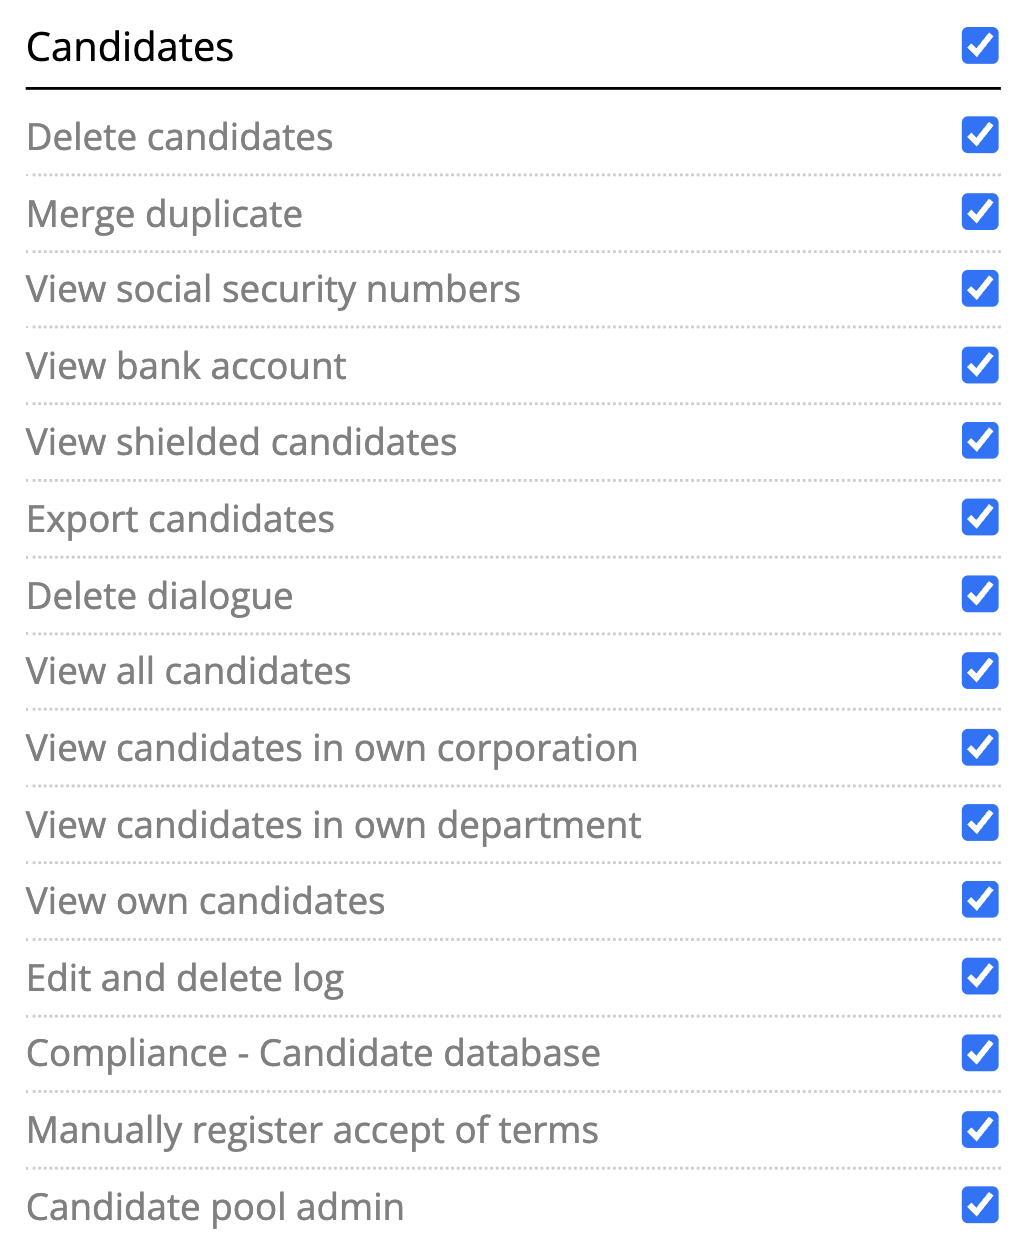Screen dimensions: 1026x1252
Task: Toggle the Delete dialogue checkbox
Action: pos(979,594)
